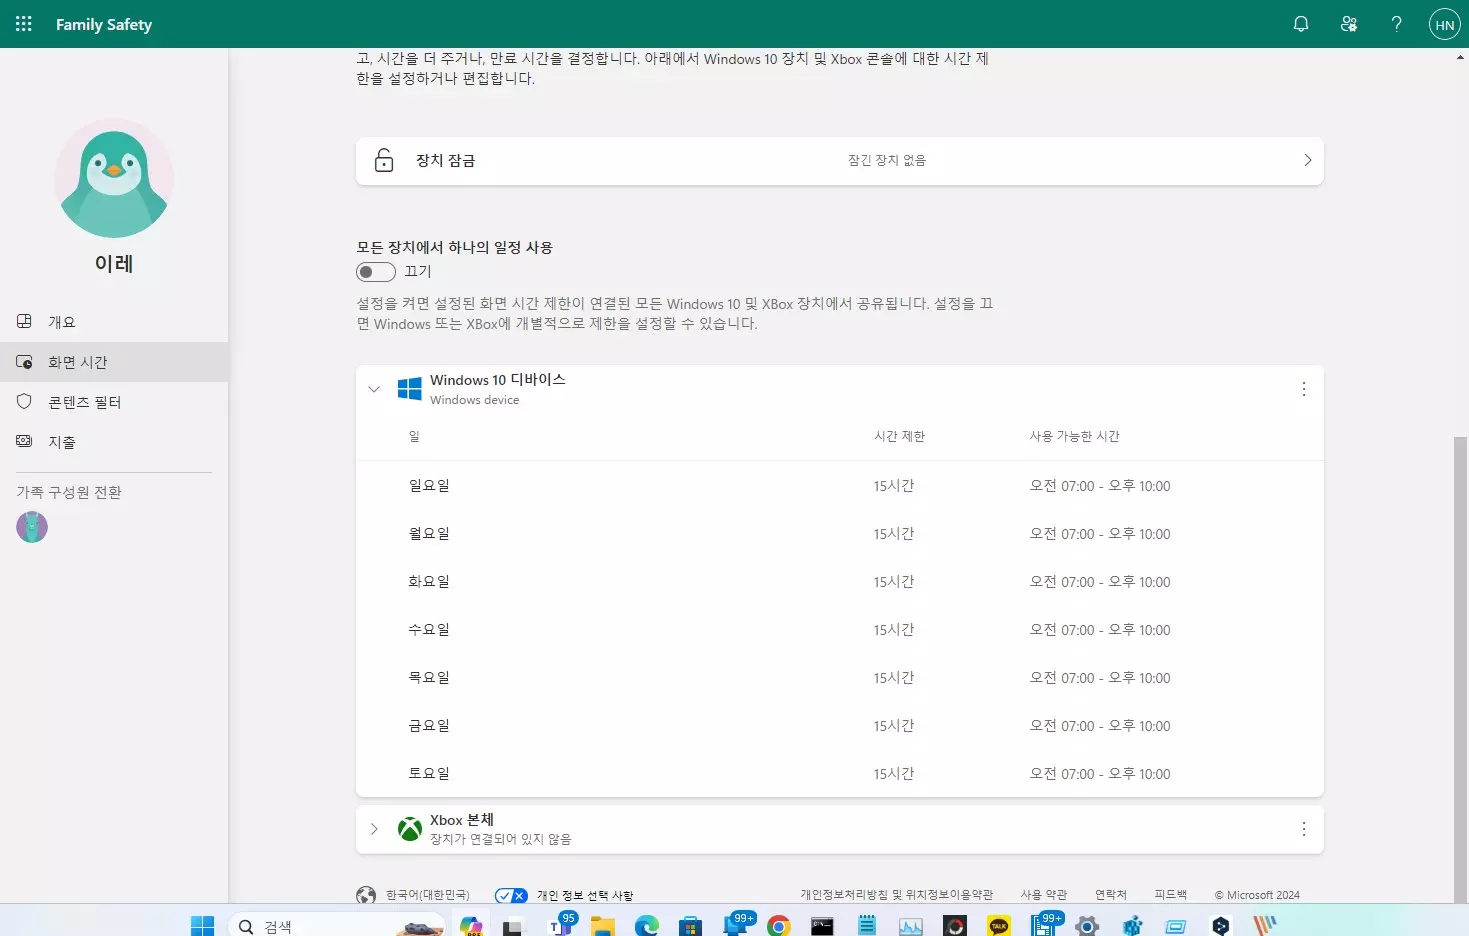
Task: Open the family member avatar under 가족 구성원 전환
Action: pyautogui.click(x=31, y=527)
